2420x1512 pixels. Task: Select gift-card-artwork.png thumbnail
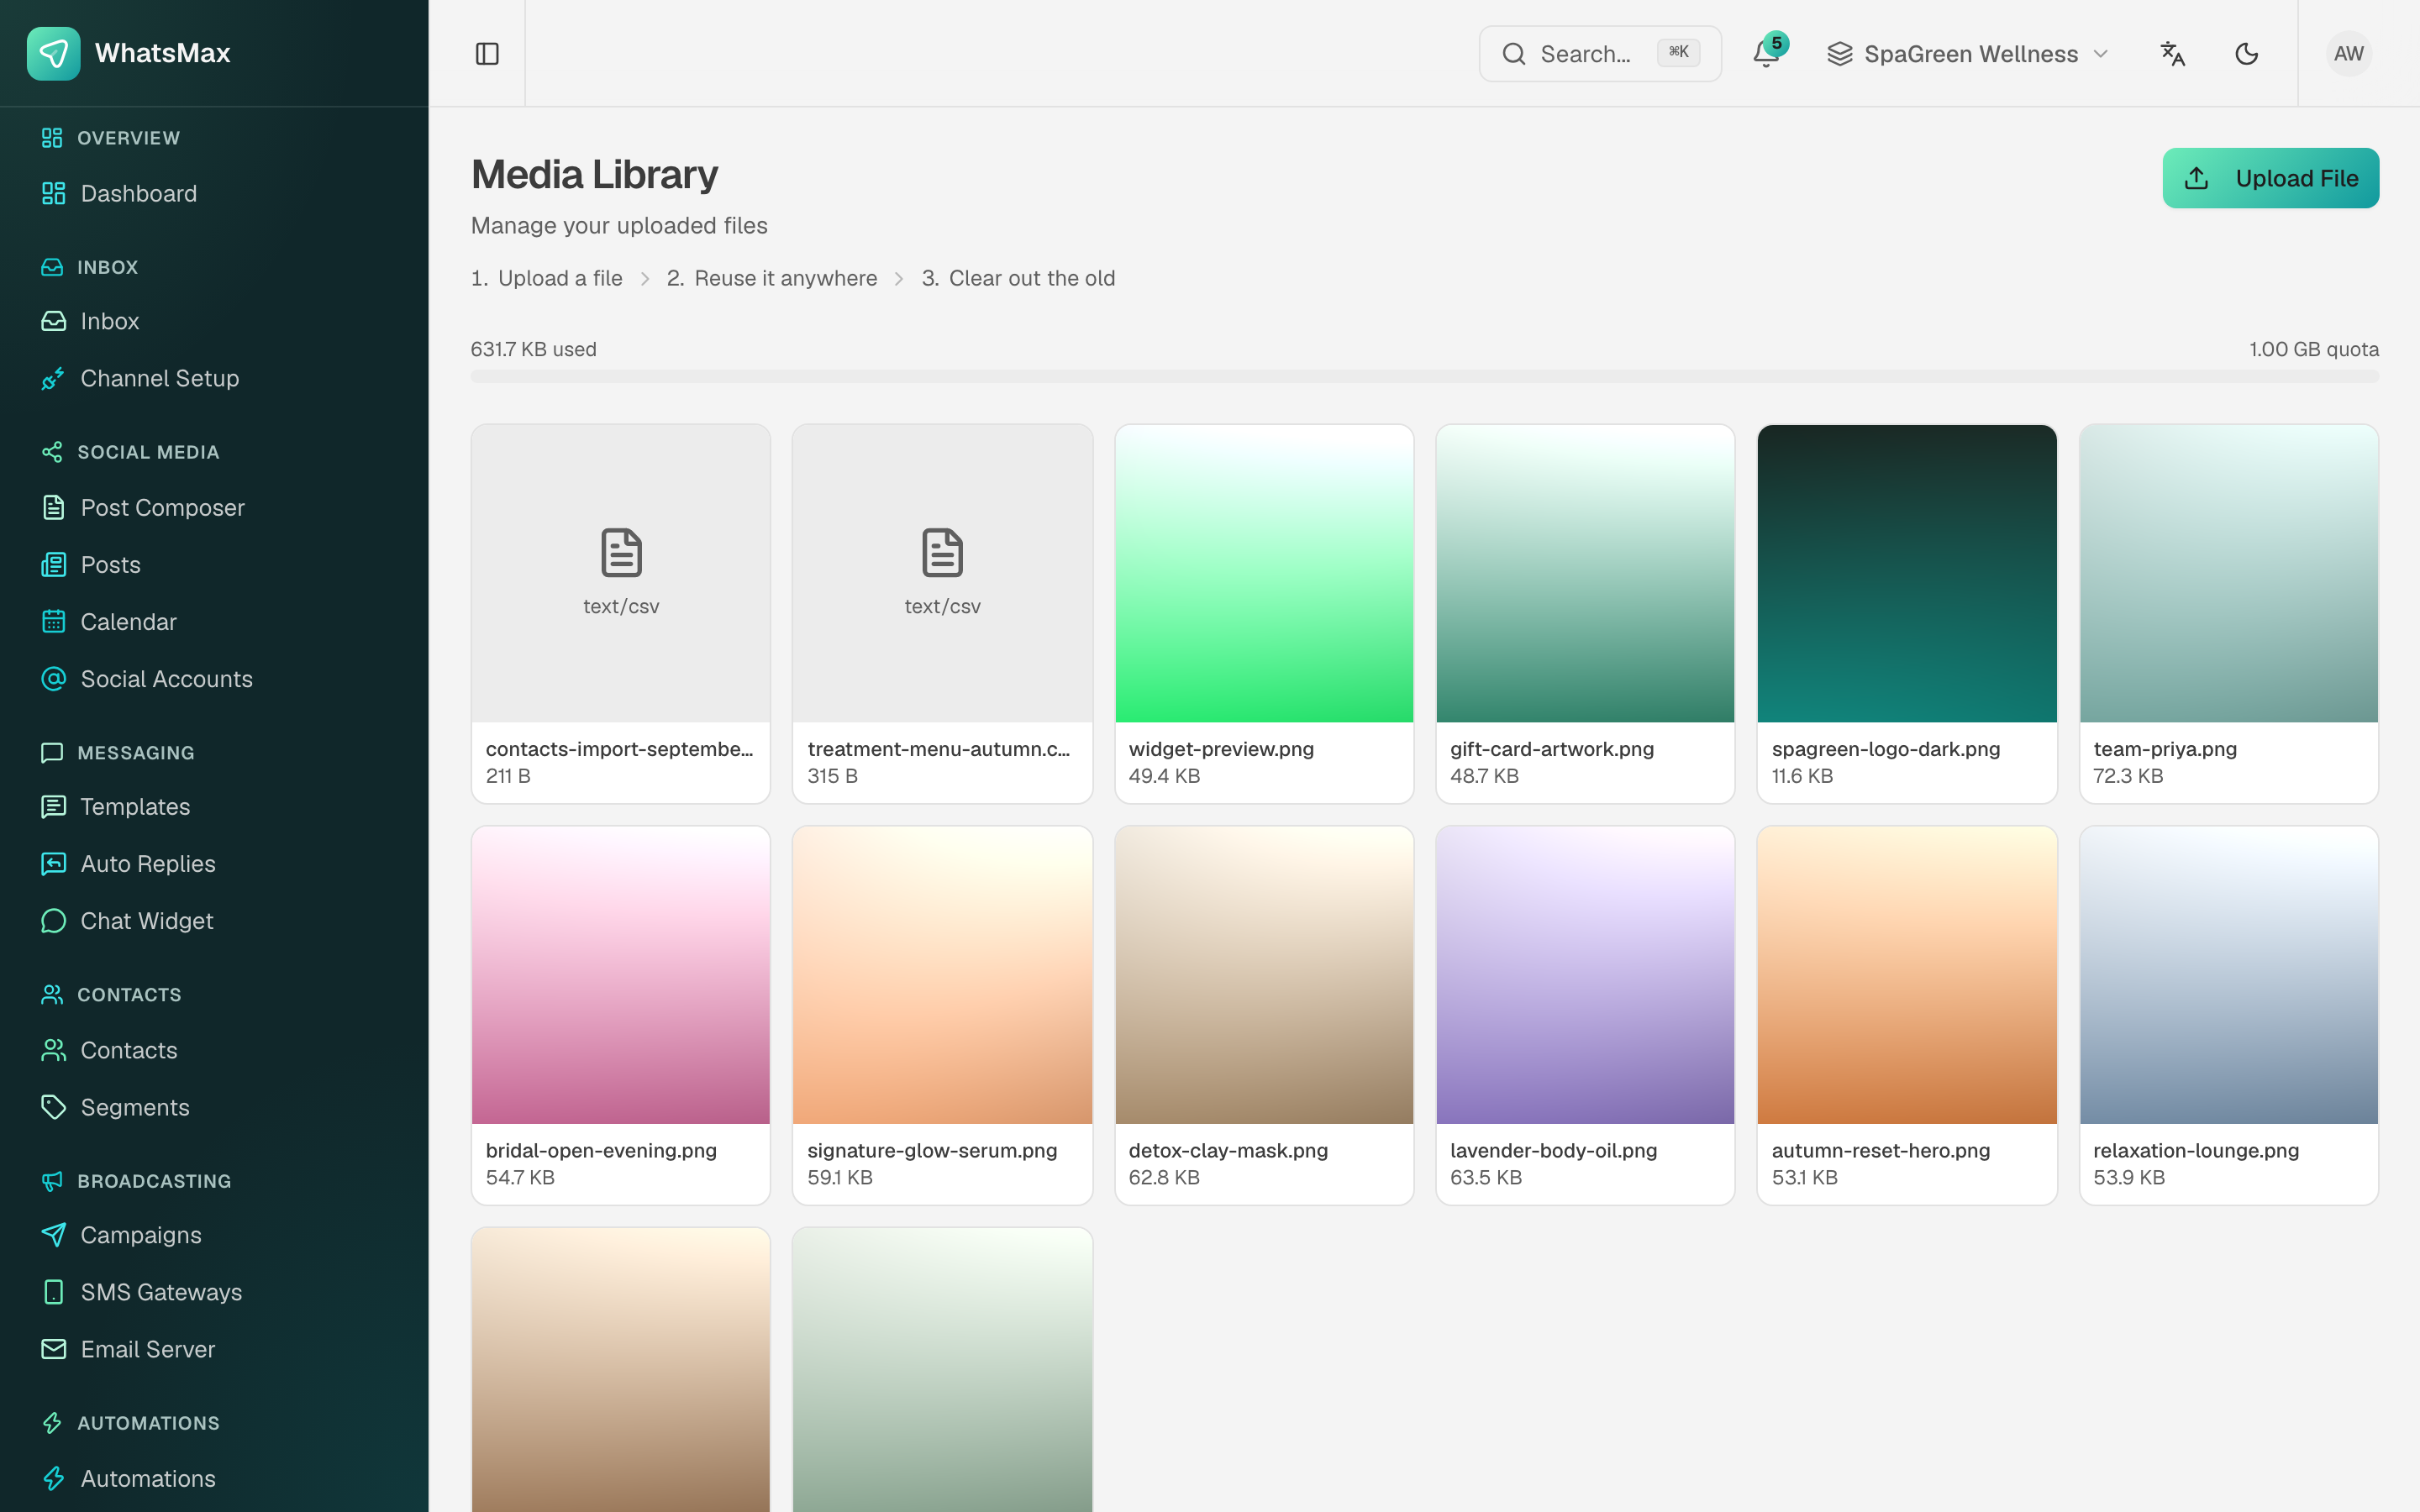(1585, 573)
